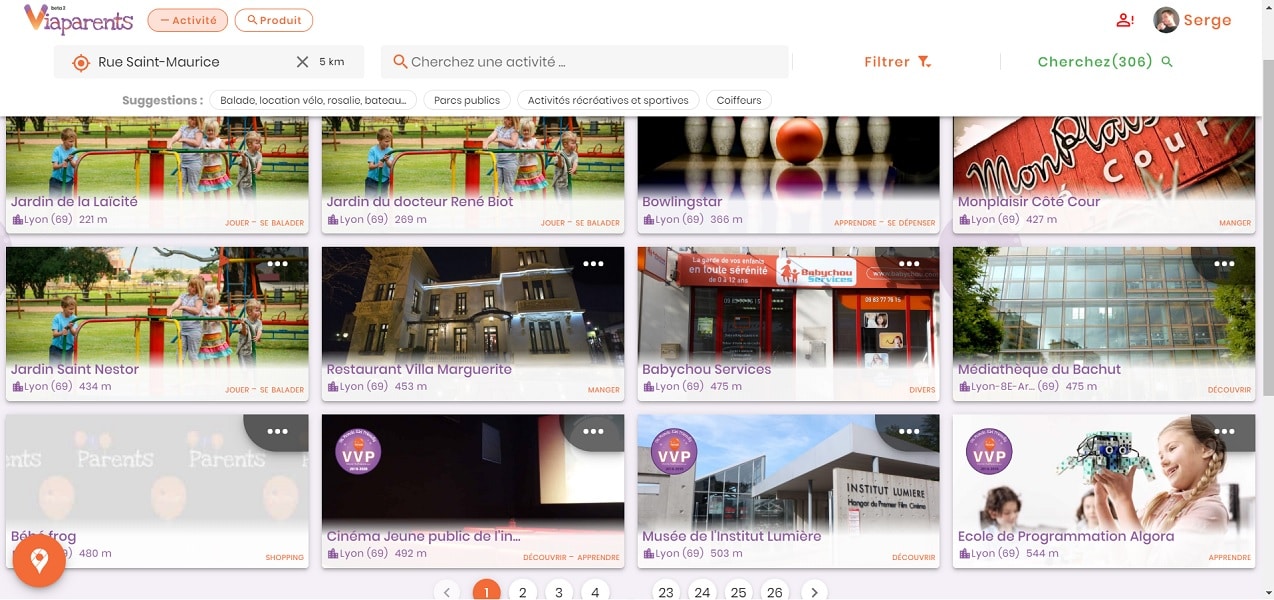Screen dimensions: 1274x600
Task: Open the Jardin du docteur René Biot card
Action: (x=473, y=174)
